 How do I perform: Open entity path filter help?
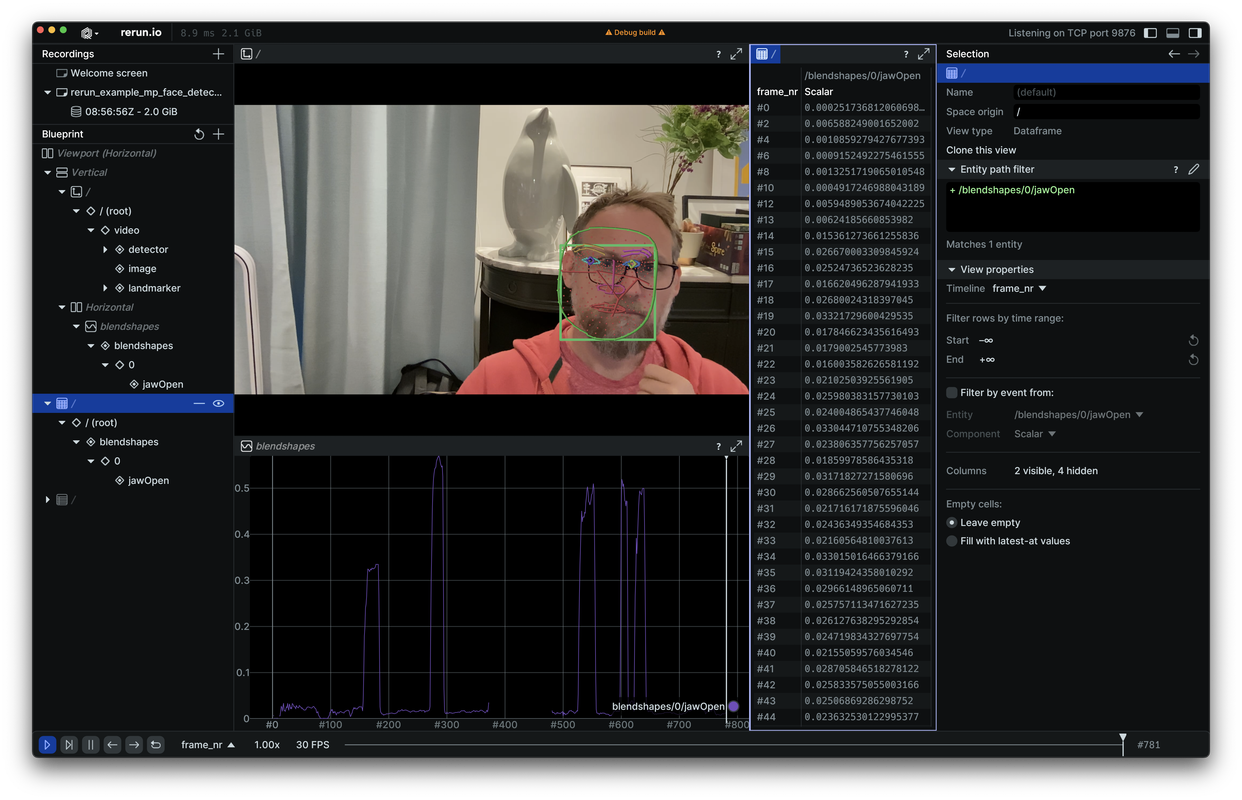[x=1175, y=170]
